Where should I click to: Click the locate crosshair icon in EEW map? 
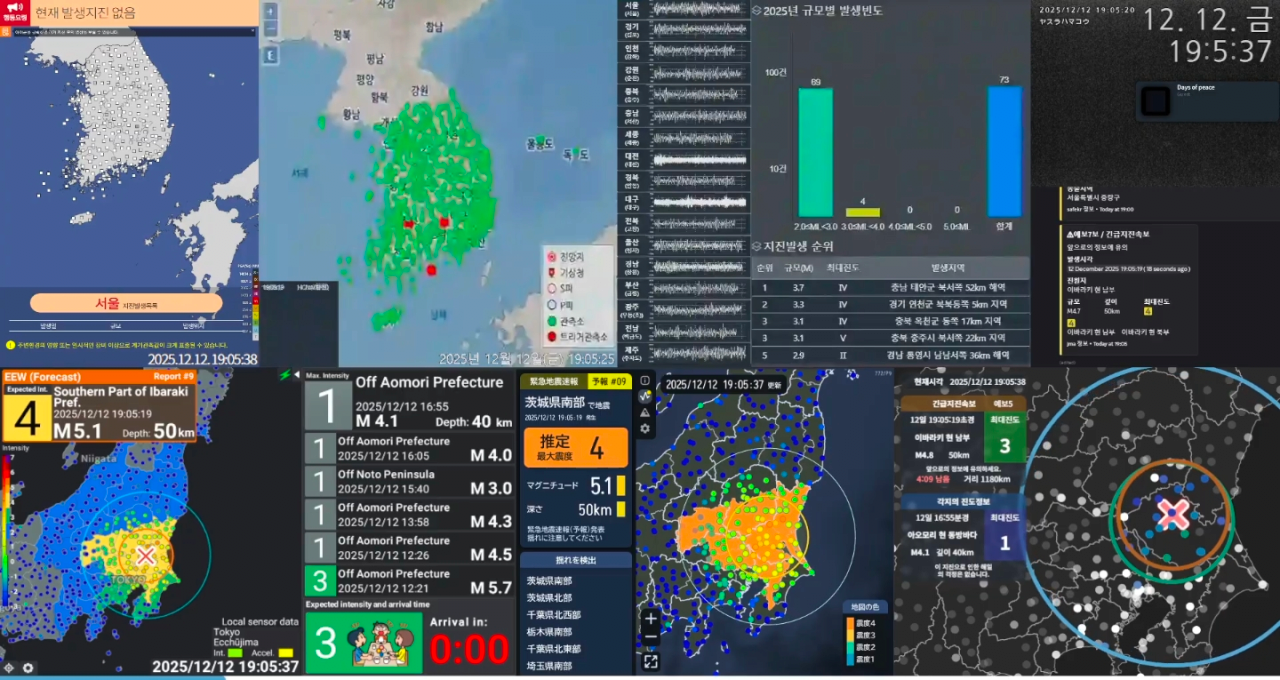coord(9,668)
